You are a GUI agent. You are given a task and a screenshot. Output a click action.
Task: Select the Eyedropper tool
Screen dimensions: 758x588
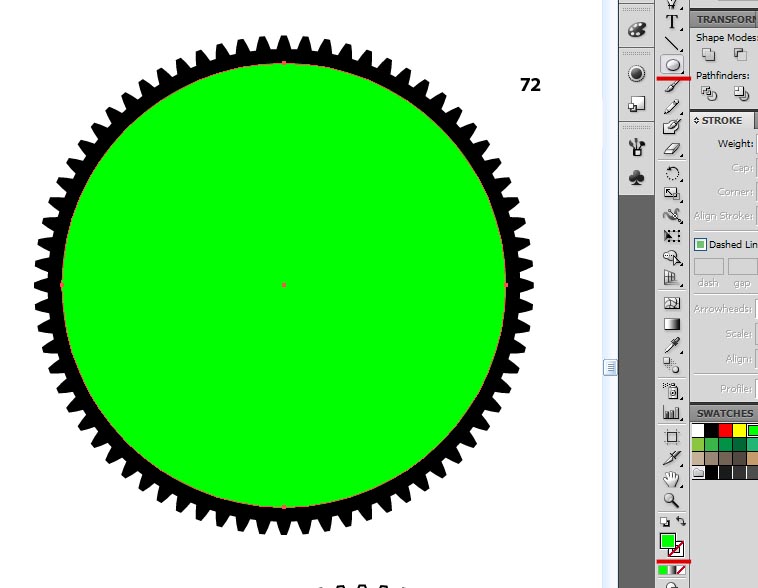pos(672,345)
